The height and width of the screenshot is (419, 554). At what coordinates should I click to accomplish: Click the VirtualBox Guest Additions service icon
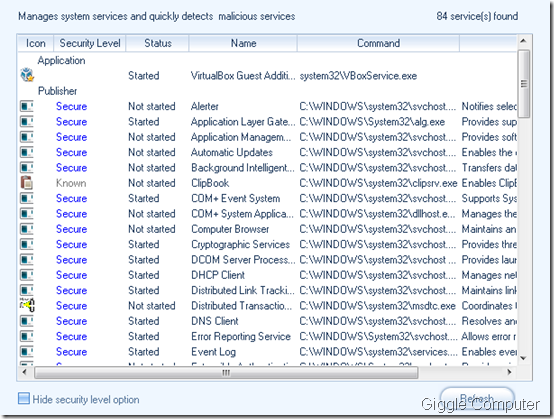click(x=27, y=75)
